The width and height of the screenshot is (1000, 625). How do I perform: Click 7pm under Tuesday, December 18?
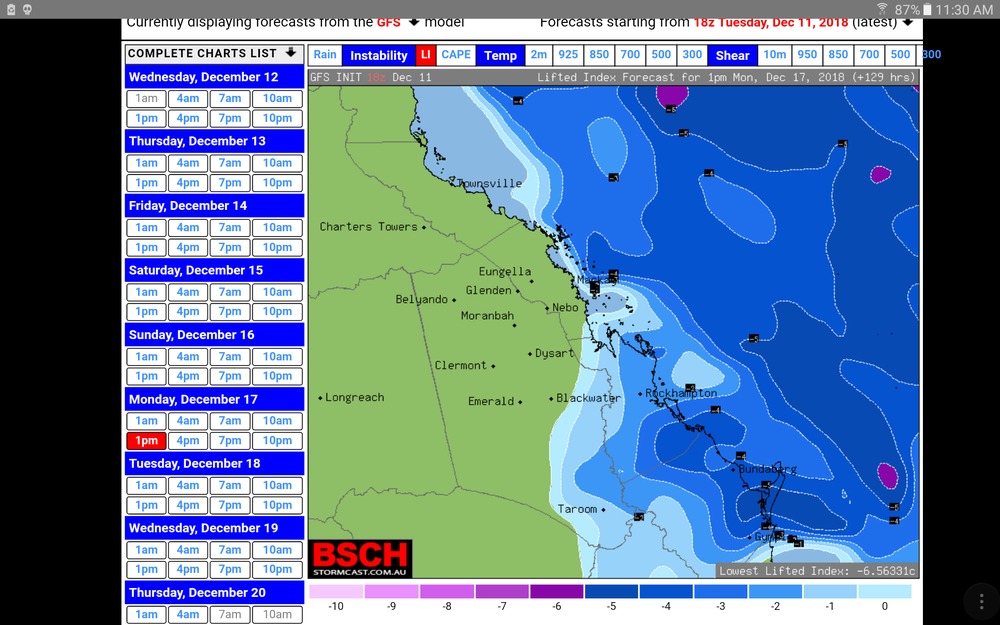230,505
